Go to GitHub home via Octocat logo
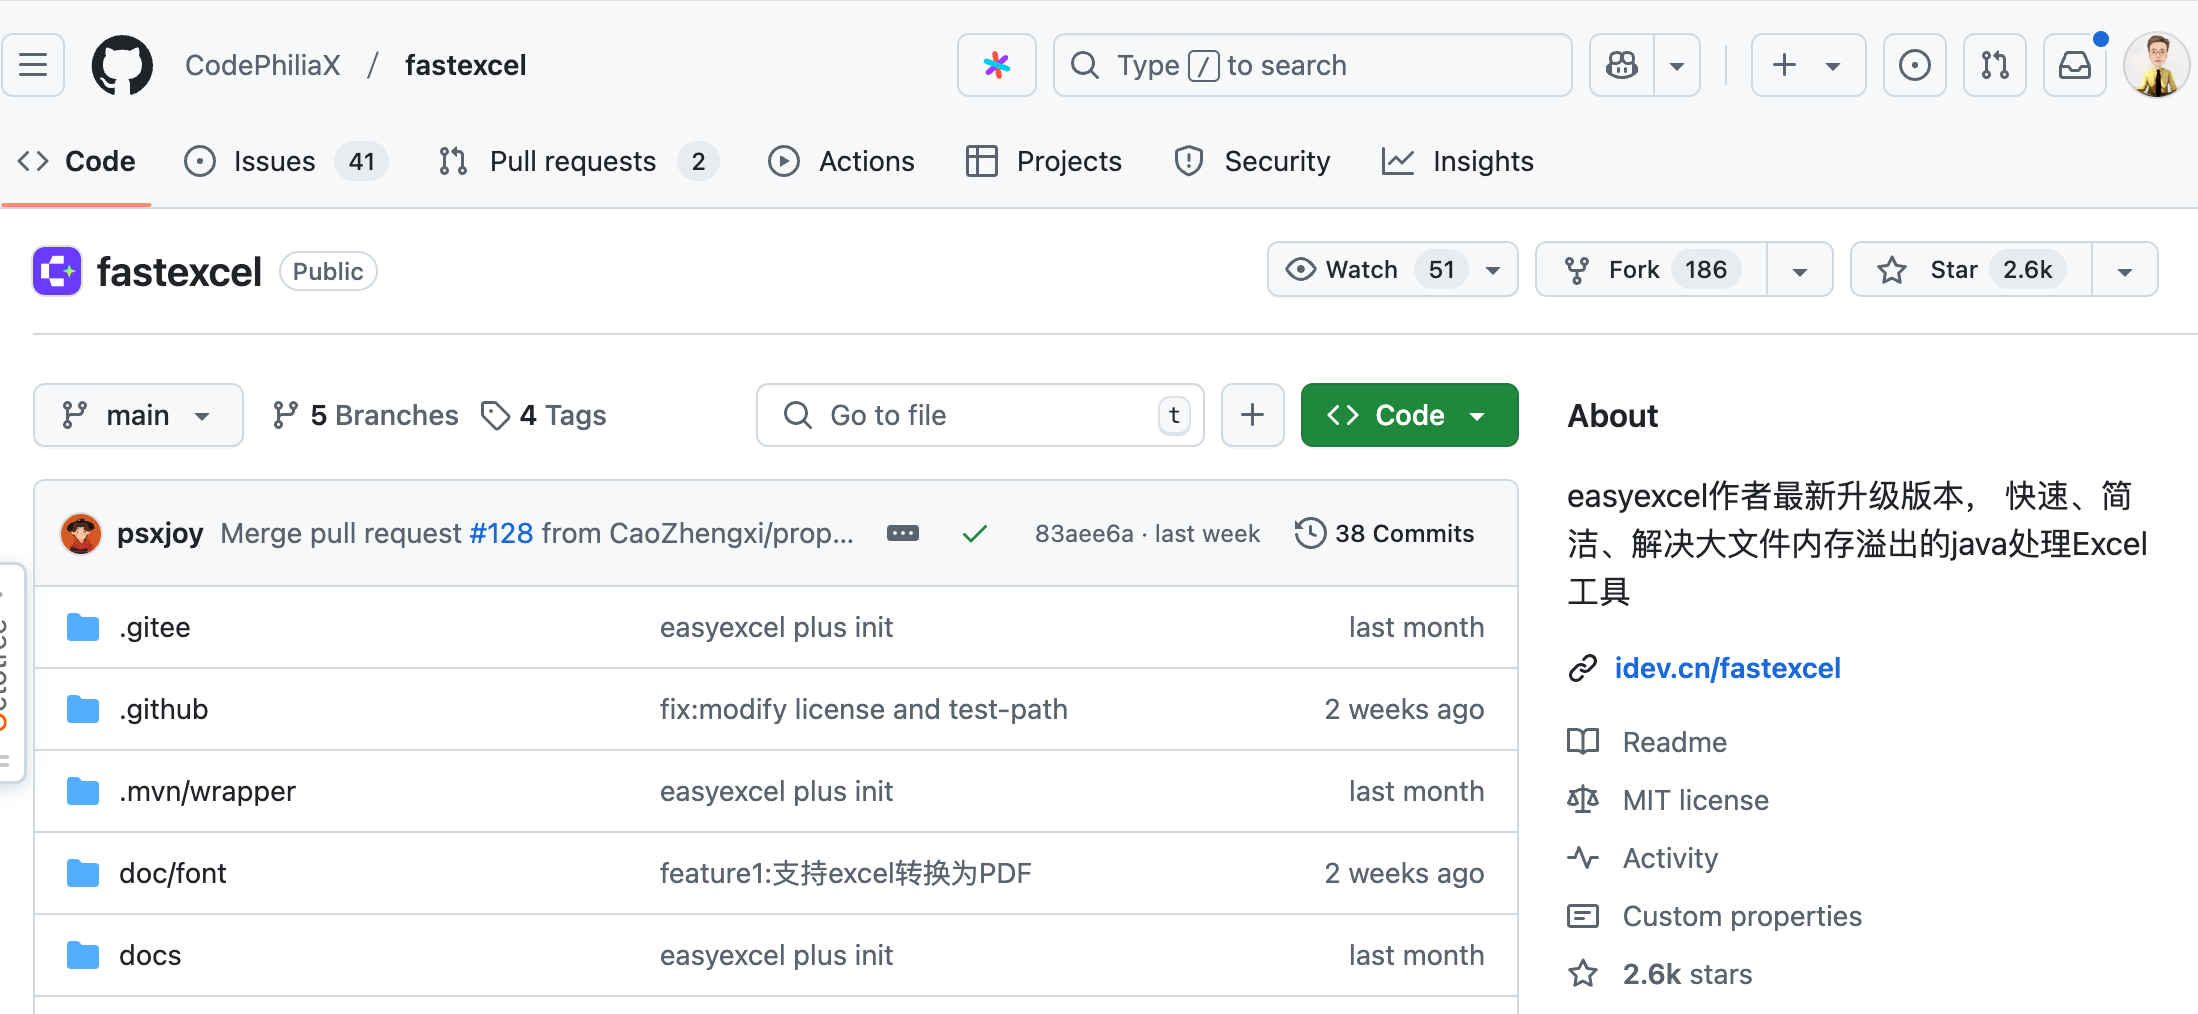Image resolution: width=2198 pixels, height=1014 pixels. (x=122, y=65)
